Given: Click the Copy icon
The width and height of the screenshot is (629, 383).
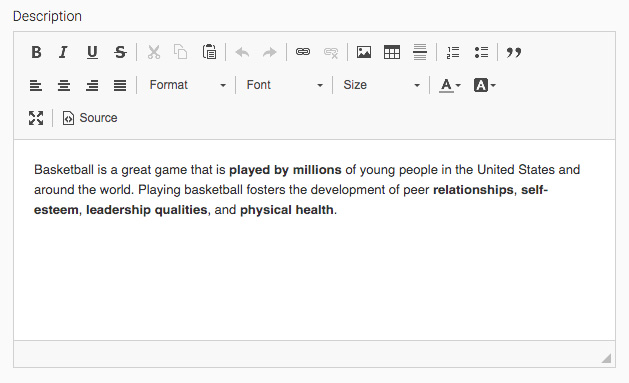Looking at the screenshot, I should tap(181, 52).
